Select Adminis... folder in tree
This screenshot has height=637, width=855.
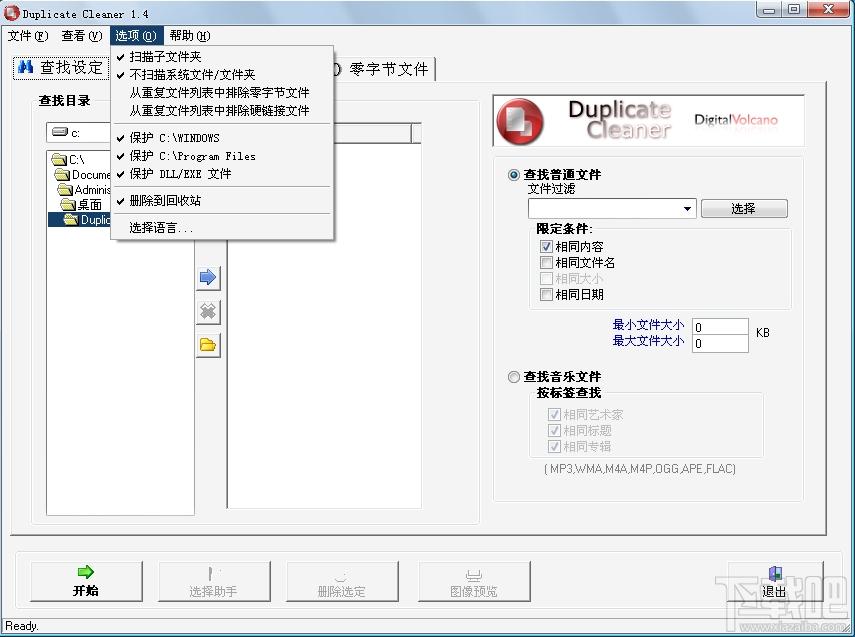click(84, 190)
